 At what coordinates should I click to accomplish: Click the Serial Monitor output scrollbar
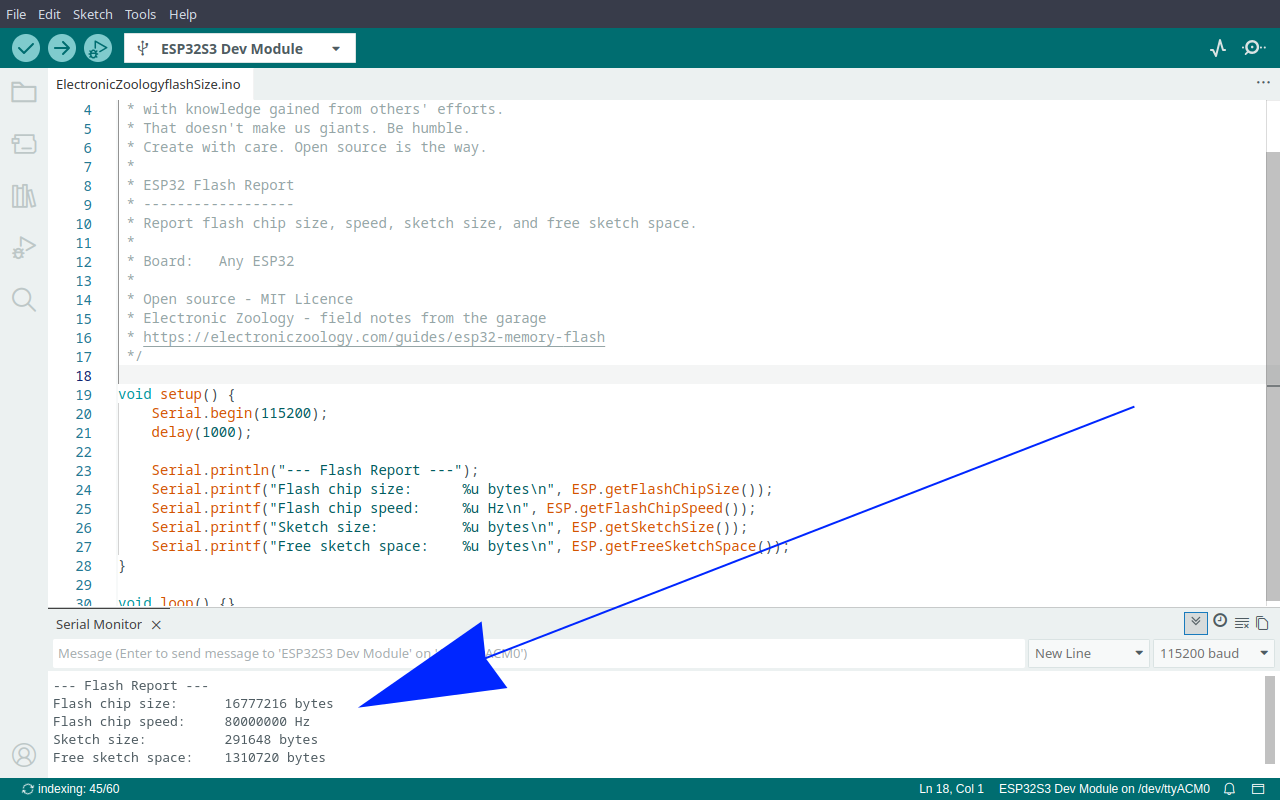tap(1270, 718)
